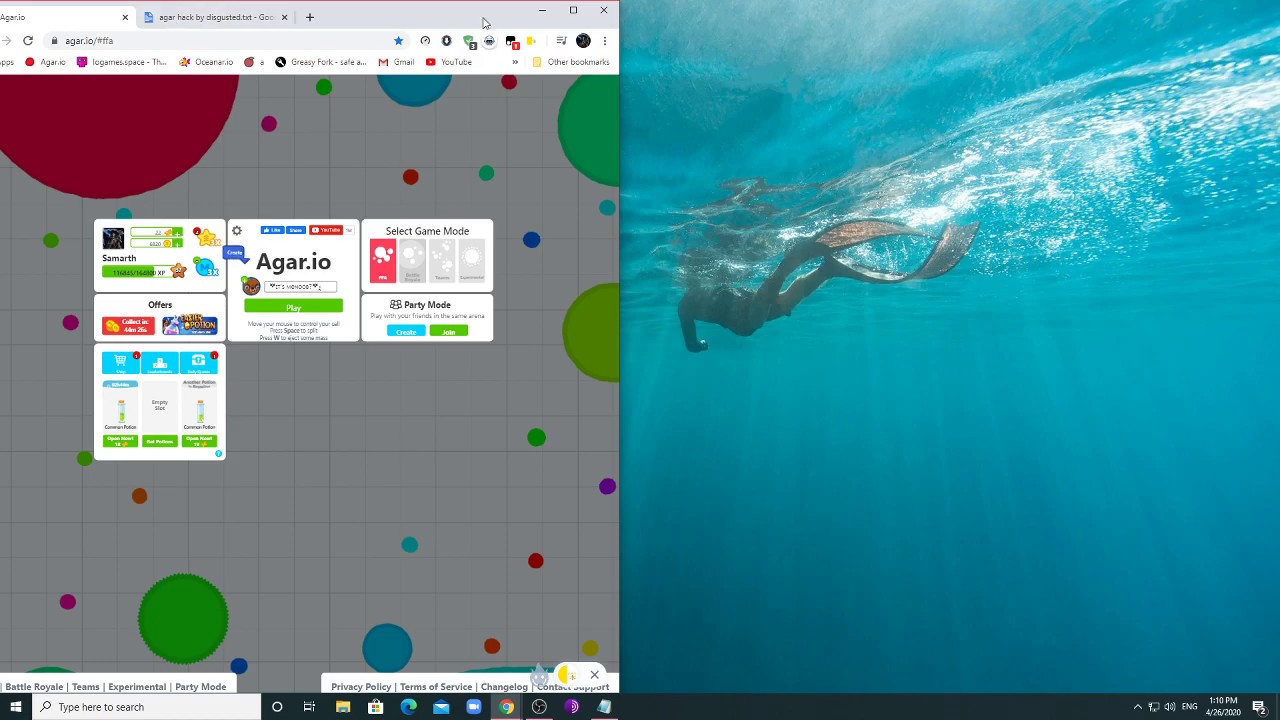This screenshot has width=1280, height=720.
Task: Open the Oceanar.io bookmark
Action: click(x=206, y=62)
